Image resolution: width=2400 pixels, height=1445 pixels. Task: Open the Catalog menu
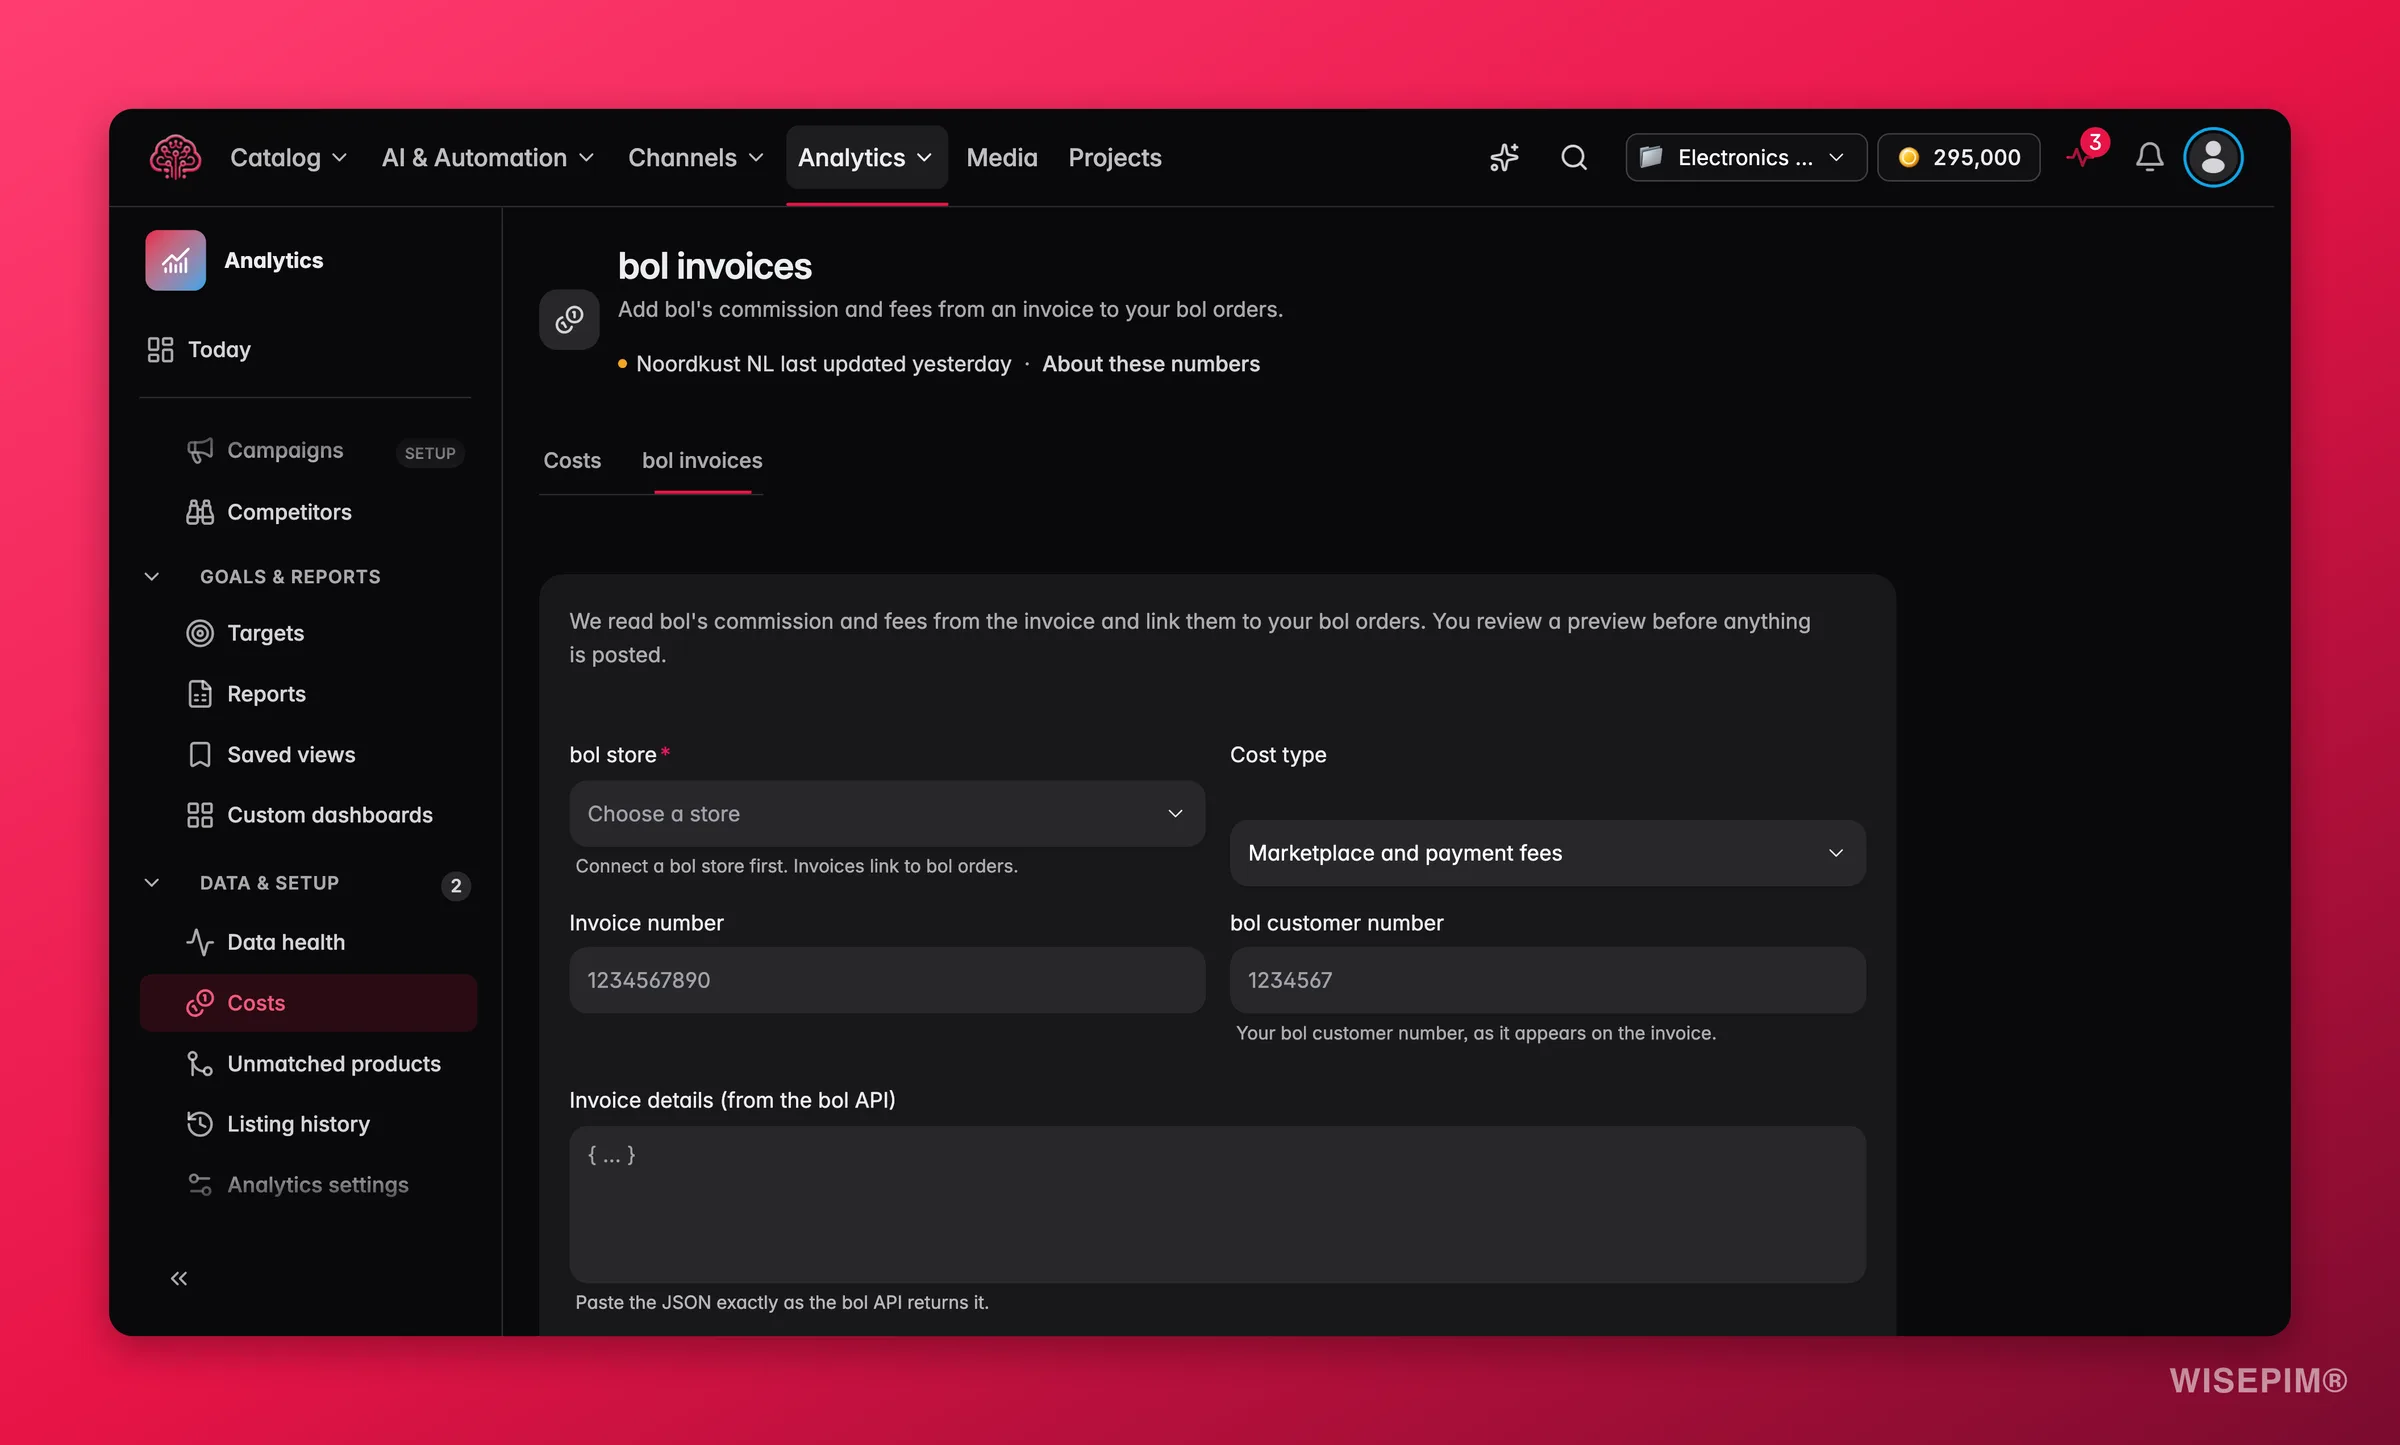tap(288, 157)
